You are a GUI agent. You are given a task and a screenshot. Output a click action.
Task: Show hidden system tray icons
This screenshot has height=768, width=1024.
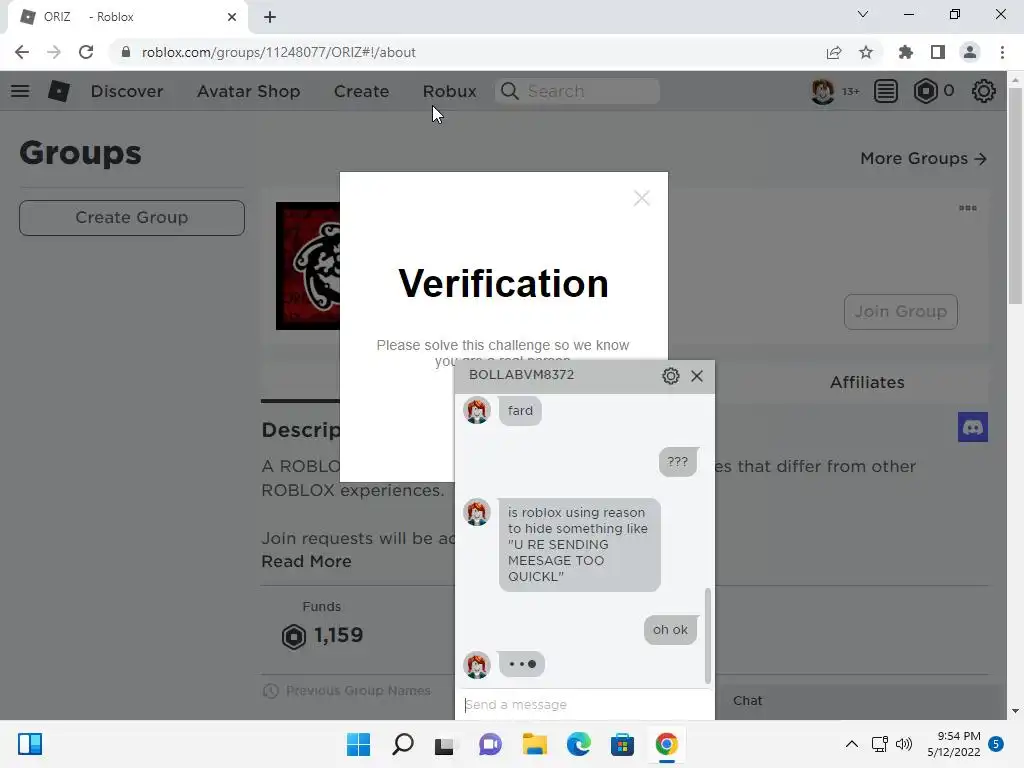(x=852, y=744)
